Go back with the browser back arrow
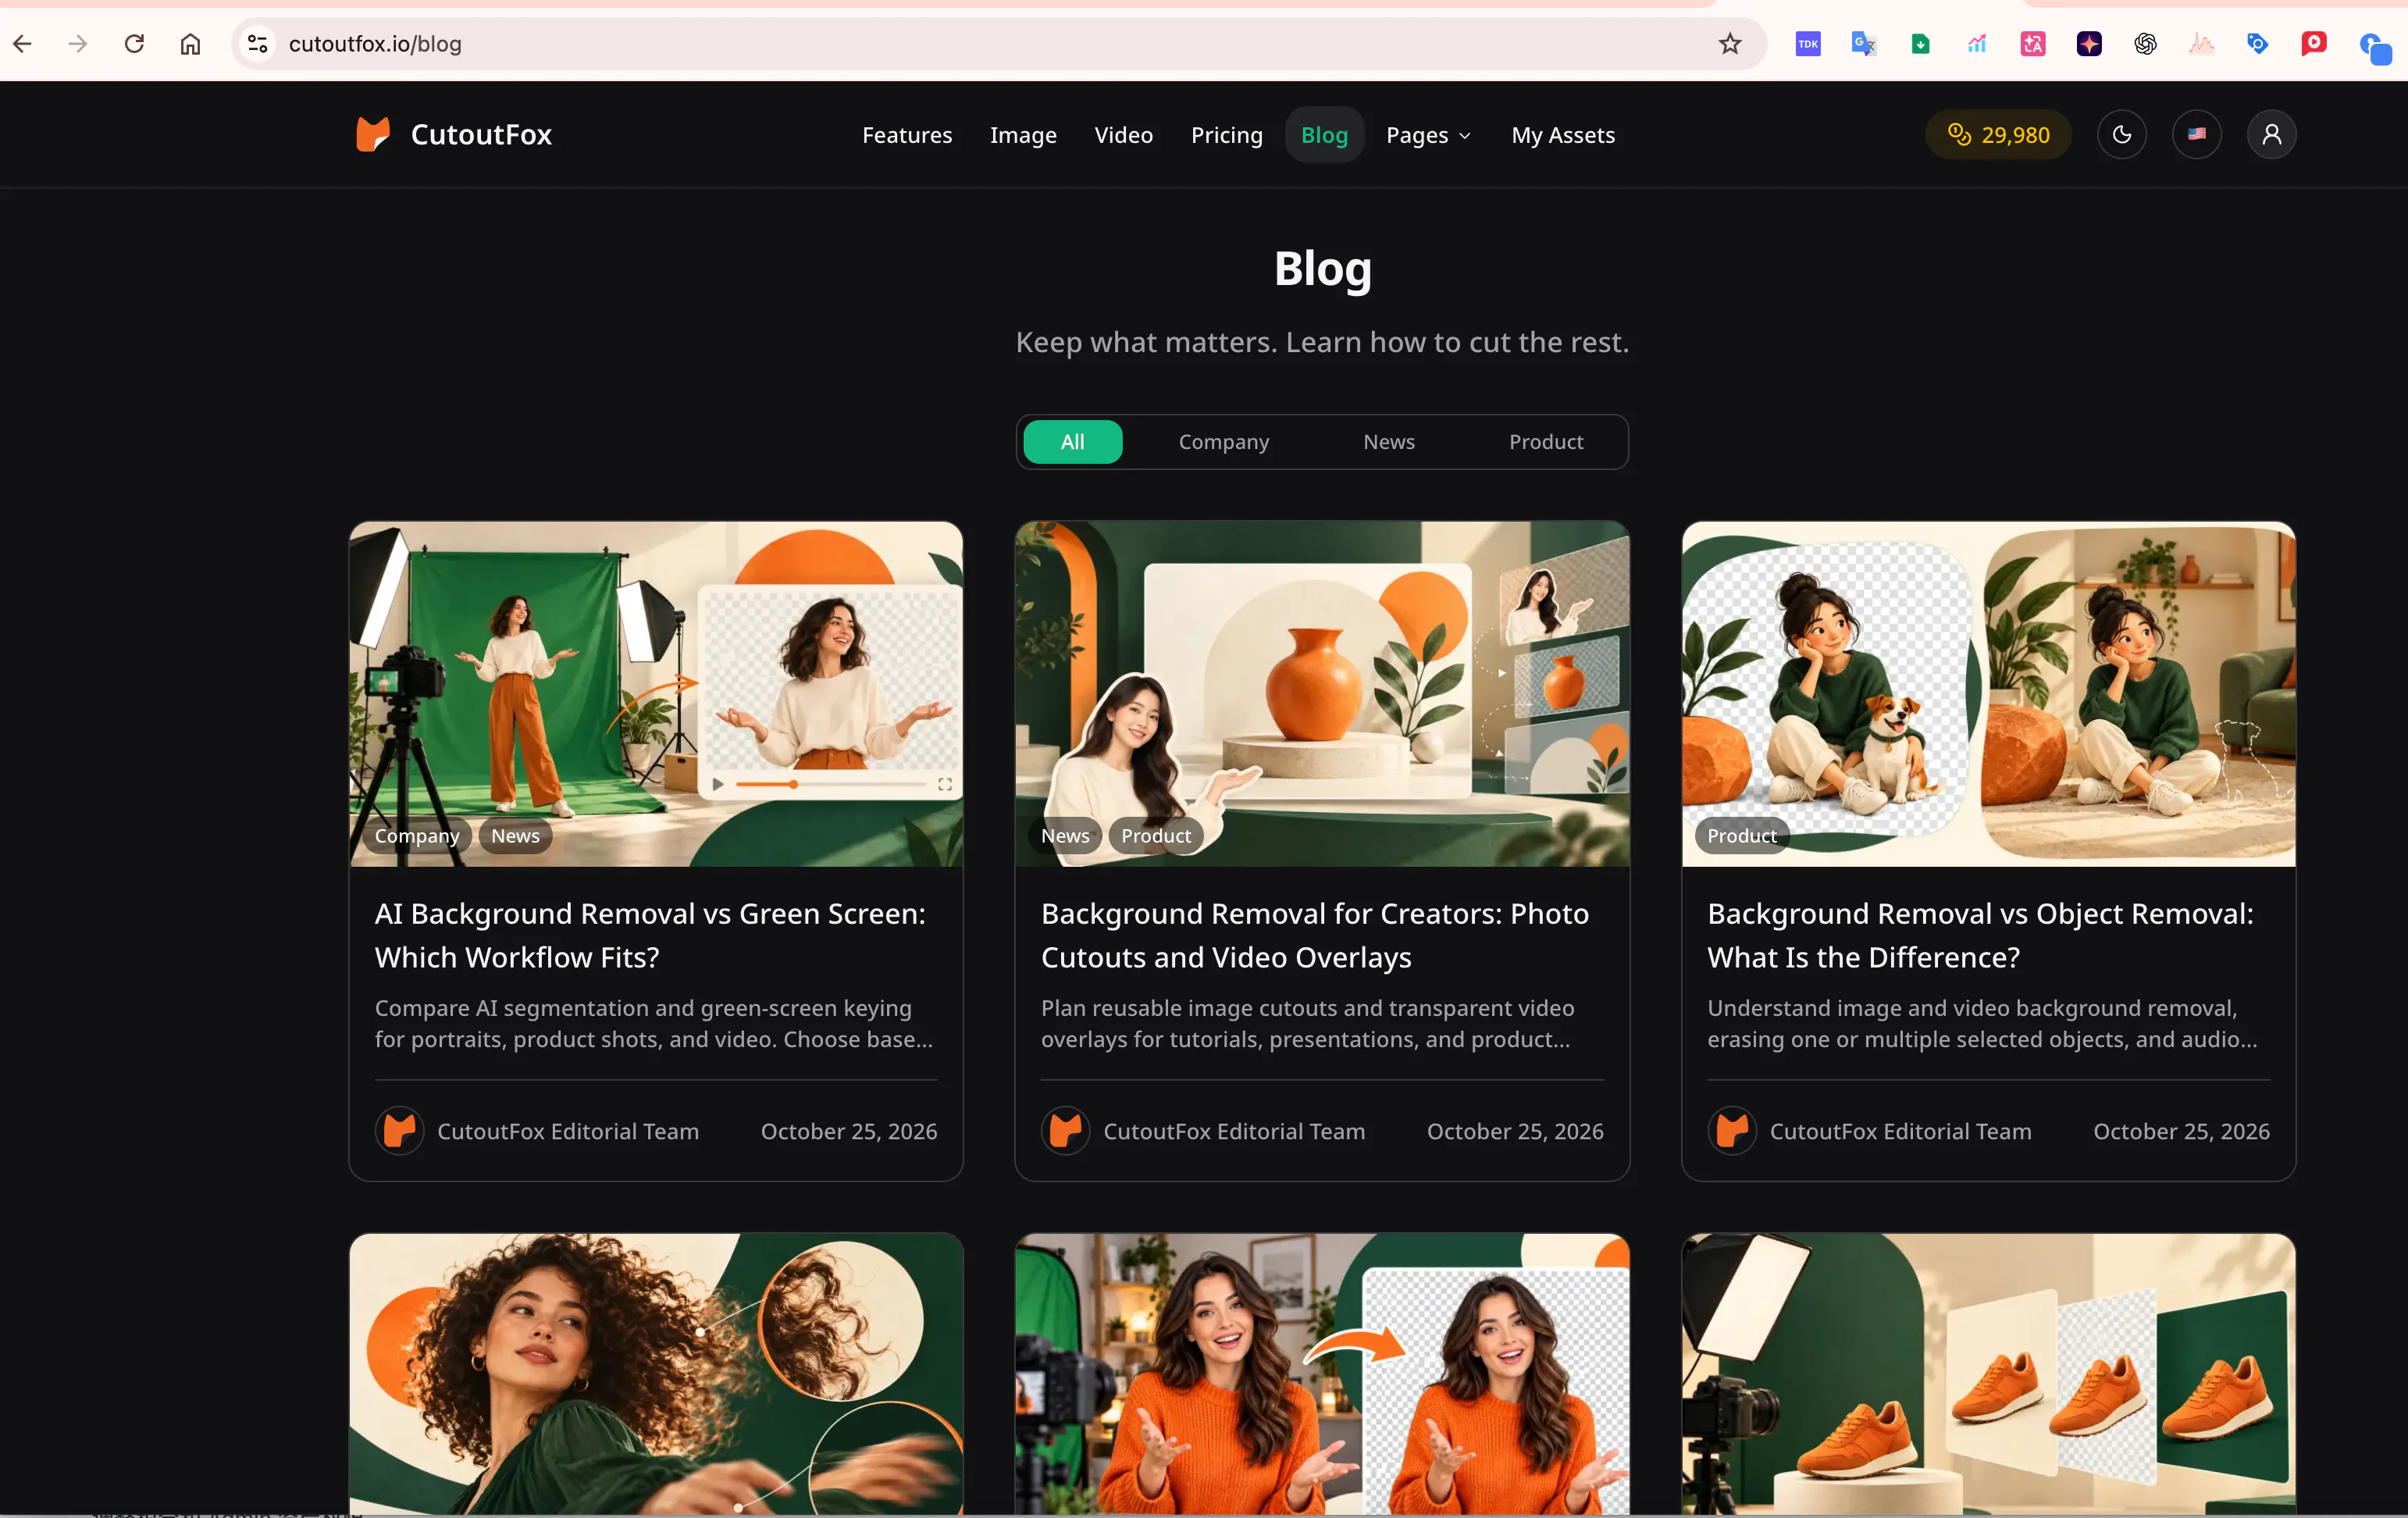This screenshot has width=2408, height=1518. pos(22,43)
